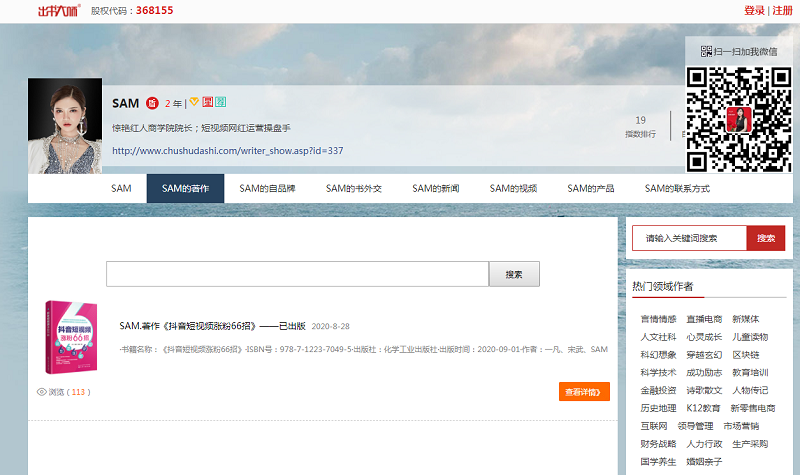Click the 注册 register link
Image resolution: width=800 pixels, height=475 pixels.
(x=783, y=11)
